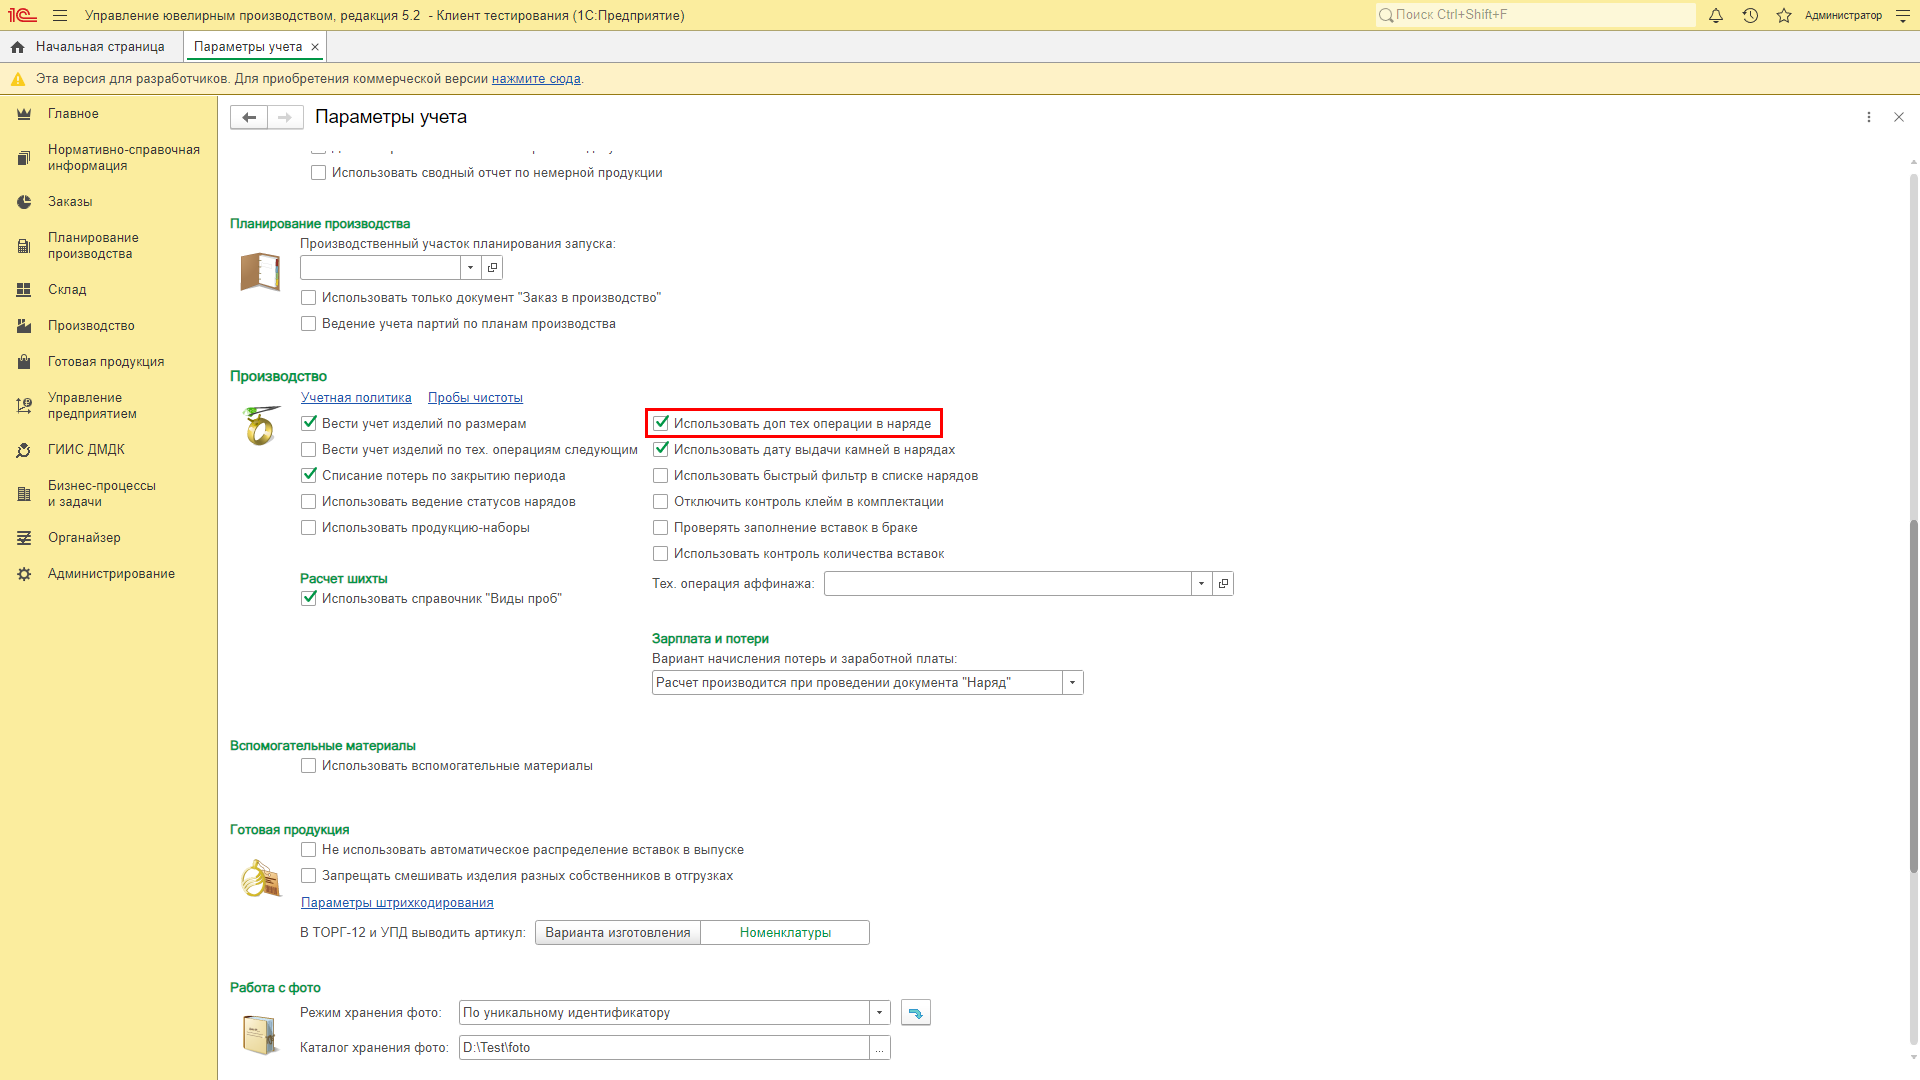Open the Производство sidebar section
1920x1080 pixels.
[x=91, y=326]
